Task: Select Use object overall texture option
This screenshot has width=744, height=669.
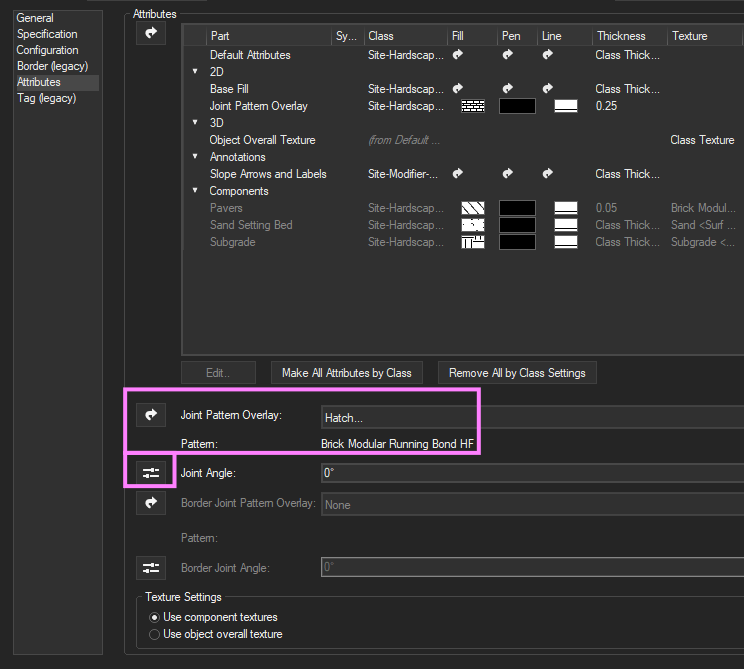Action: pos(154,634)
